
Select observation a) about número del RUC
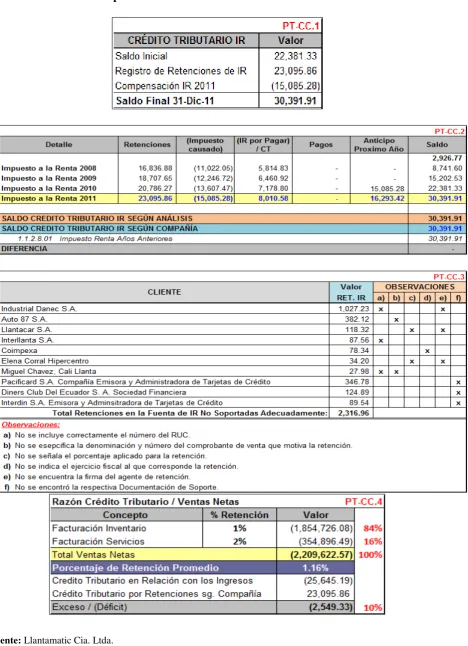pyautogui.click(x=97, y=435)
